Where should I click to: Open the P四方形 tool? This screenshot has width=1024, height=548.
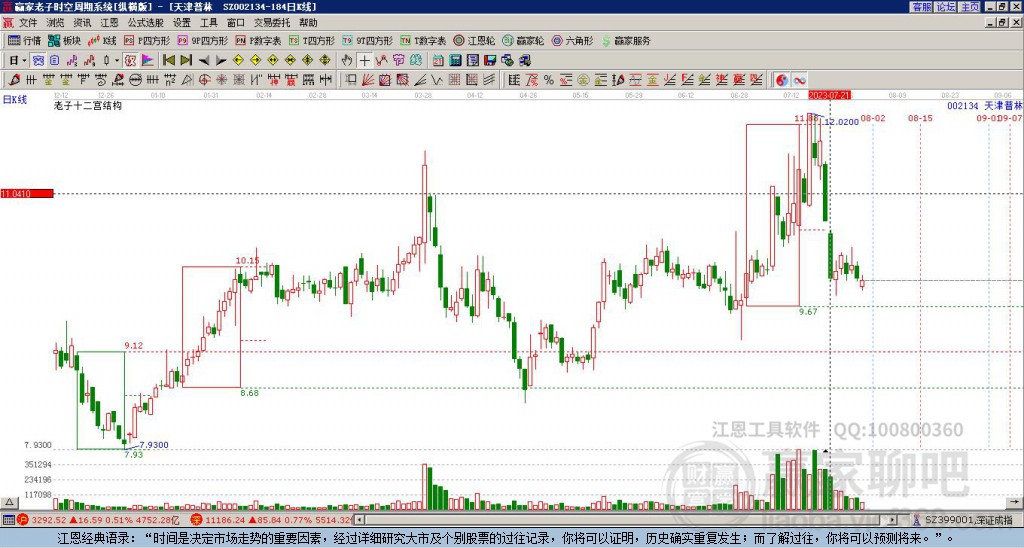pyautogui.click(x=147, y=40)
